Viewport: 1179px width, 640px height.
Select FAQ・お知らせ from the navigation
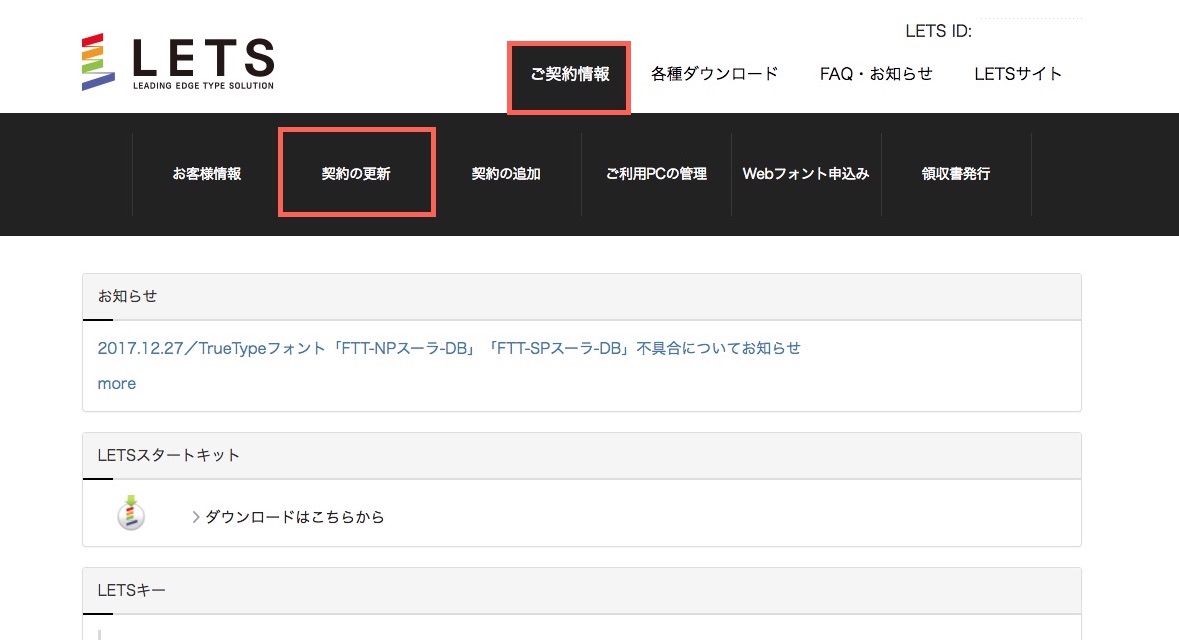coord(875,73)
